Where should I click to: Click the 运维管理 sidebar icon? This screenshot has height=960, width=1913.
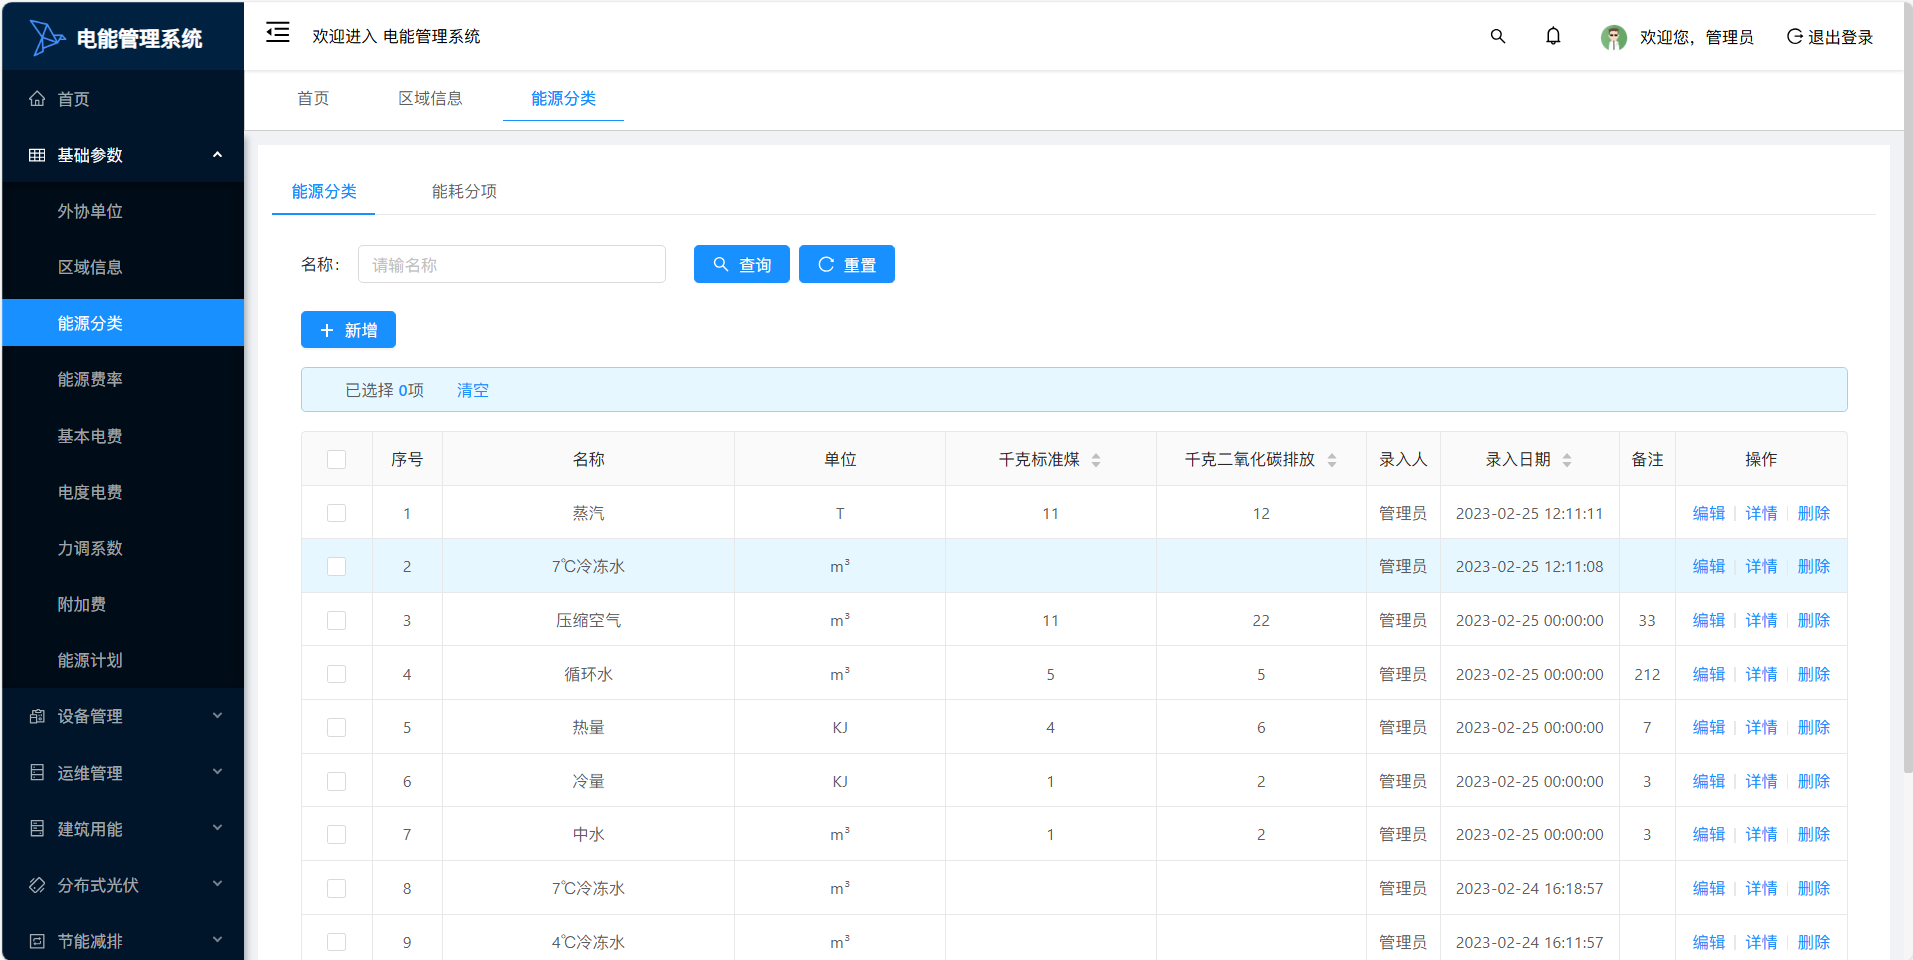tap(37, 772)
